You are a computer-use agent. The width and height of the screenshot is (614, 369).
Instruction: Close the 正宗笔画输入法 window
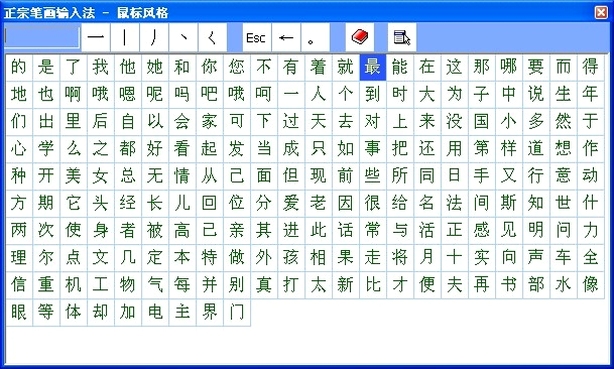(x=601, y=12)
